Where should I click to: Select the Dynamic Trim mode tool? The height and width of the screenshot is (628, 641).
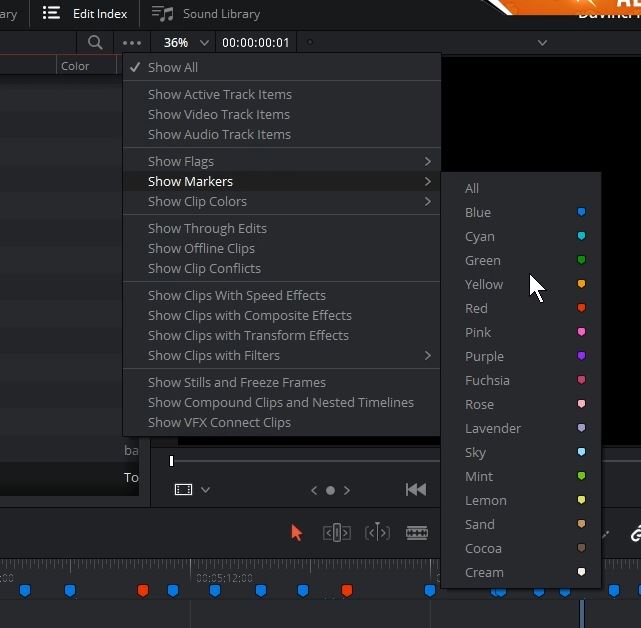377,532
